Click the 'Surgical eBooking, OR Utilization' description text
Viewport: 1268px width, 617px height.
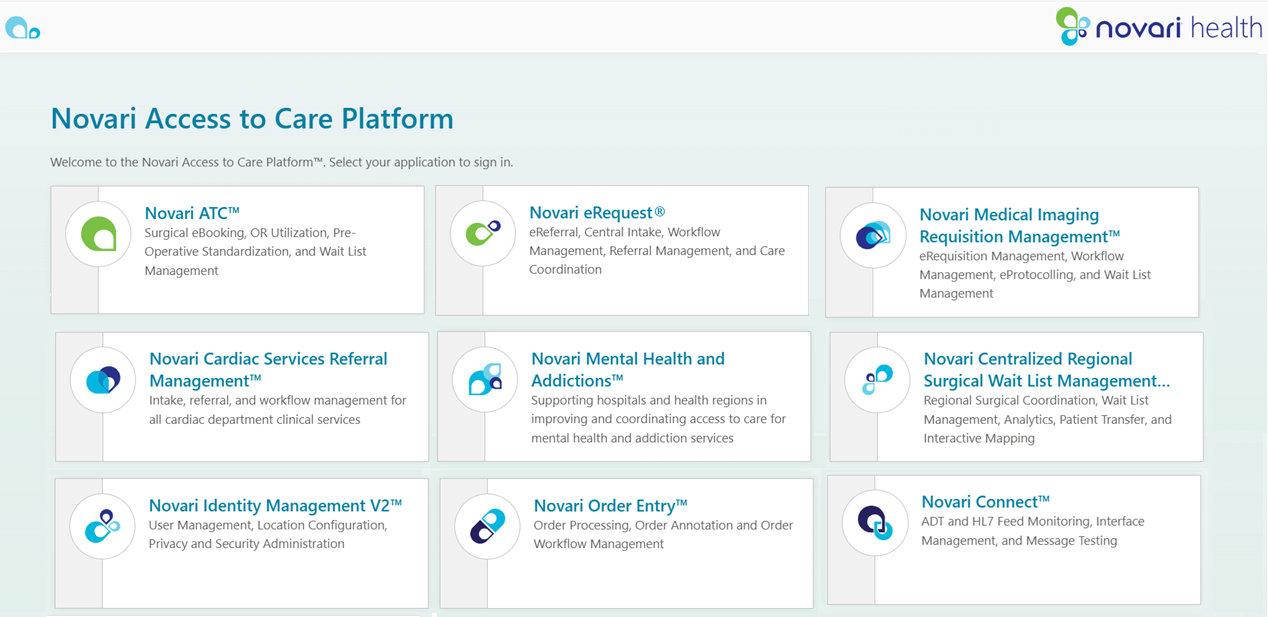tap(256, 251)
